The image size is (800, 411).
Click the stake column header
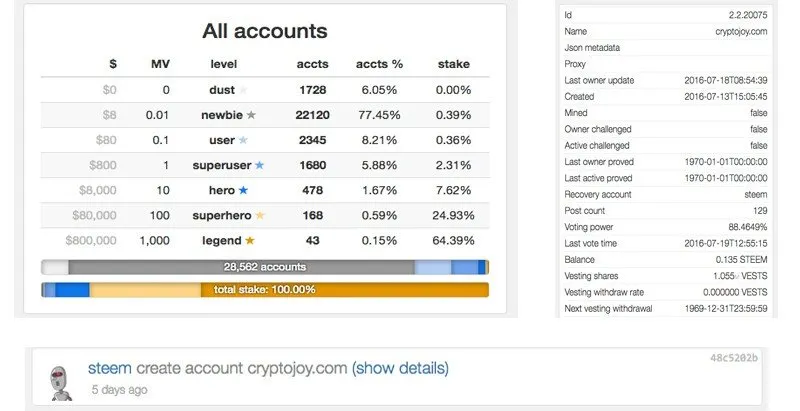[454, 64]
